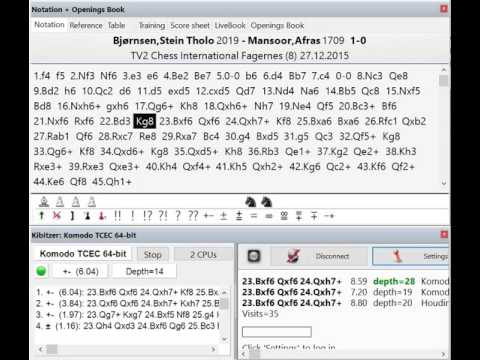480x360 pixels.
Task: Select the '+-' White is winning symbol
Action: [x=209, y=216]
